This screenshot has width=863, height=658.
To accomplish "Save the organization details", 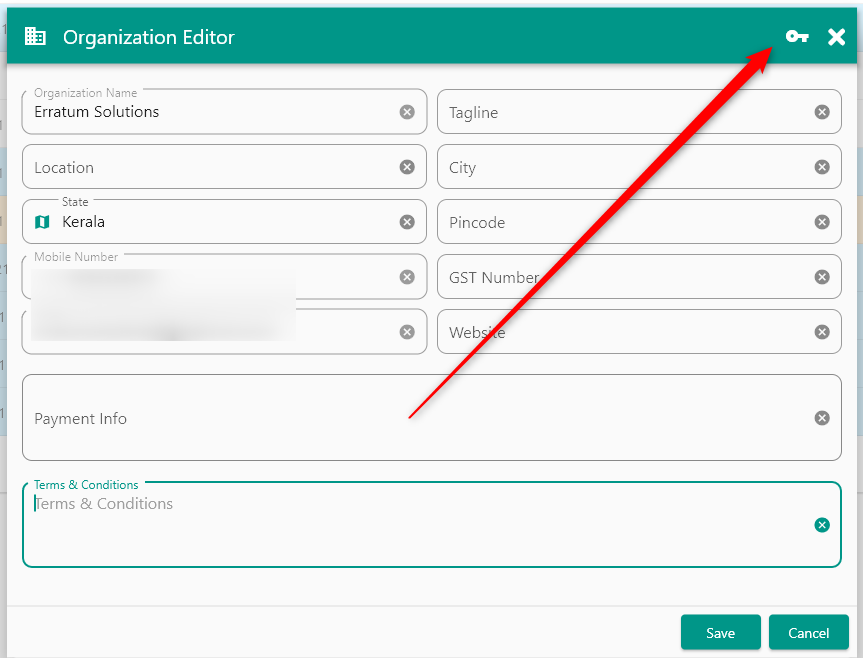I will (x=720, y=633).
